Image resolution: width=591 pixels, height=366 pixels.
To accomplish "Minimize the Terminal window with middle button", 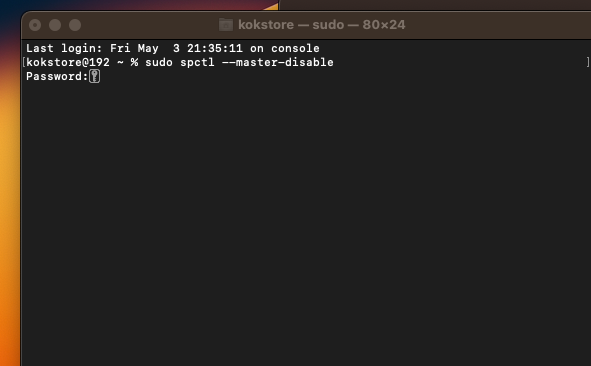I will pyautogui.click(x=55, y=25).
